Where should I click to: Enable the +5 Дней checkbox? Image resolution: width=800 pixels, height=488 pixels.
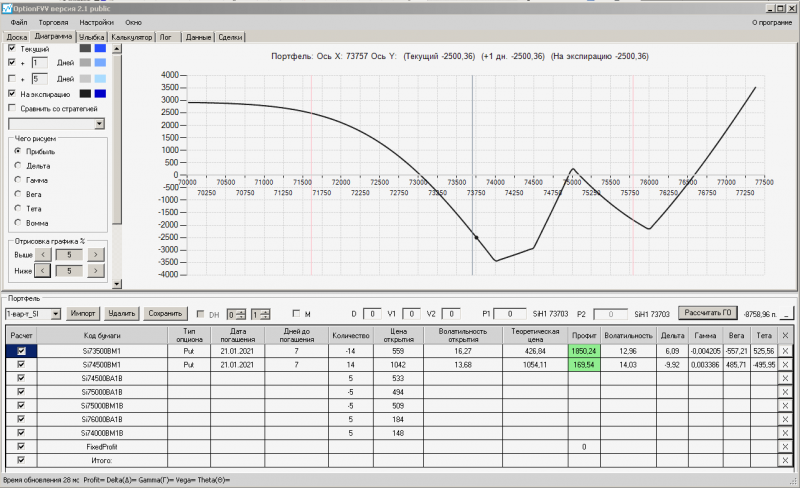[x=12, y=79]
